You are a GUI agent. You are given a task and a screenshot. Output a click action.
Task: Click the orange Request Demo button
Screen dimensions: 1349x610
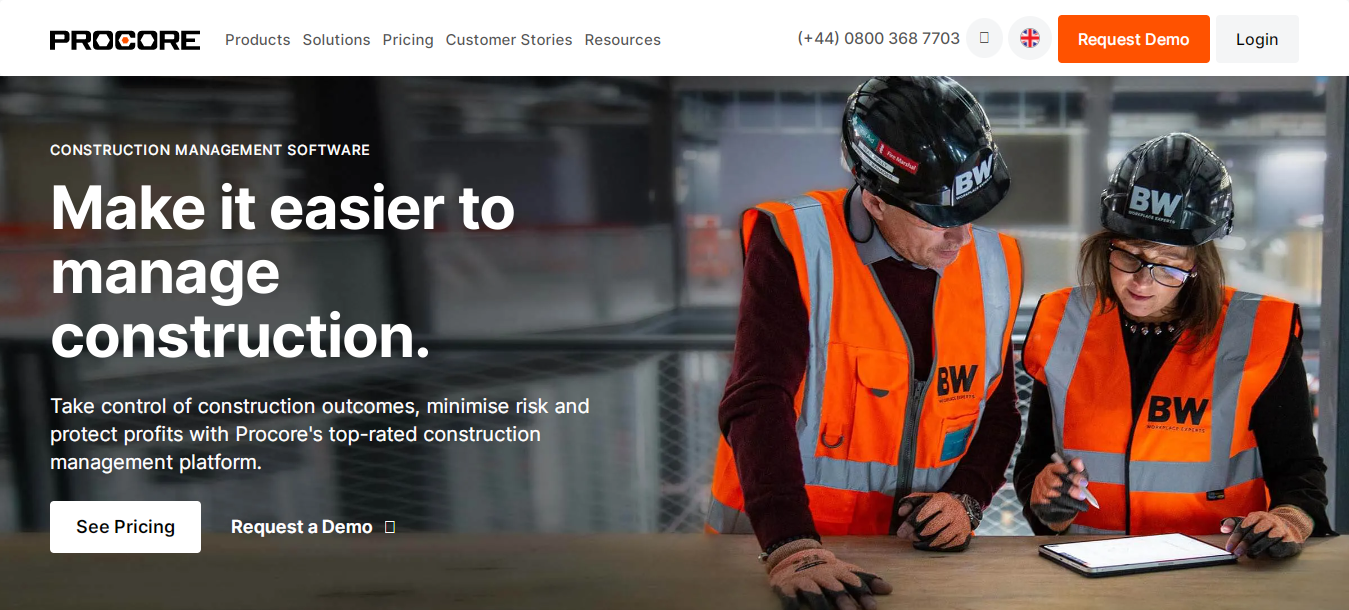click(x=1134, y=39)
